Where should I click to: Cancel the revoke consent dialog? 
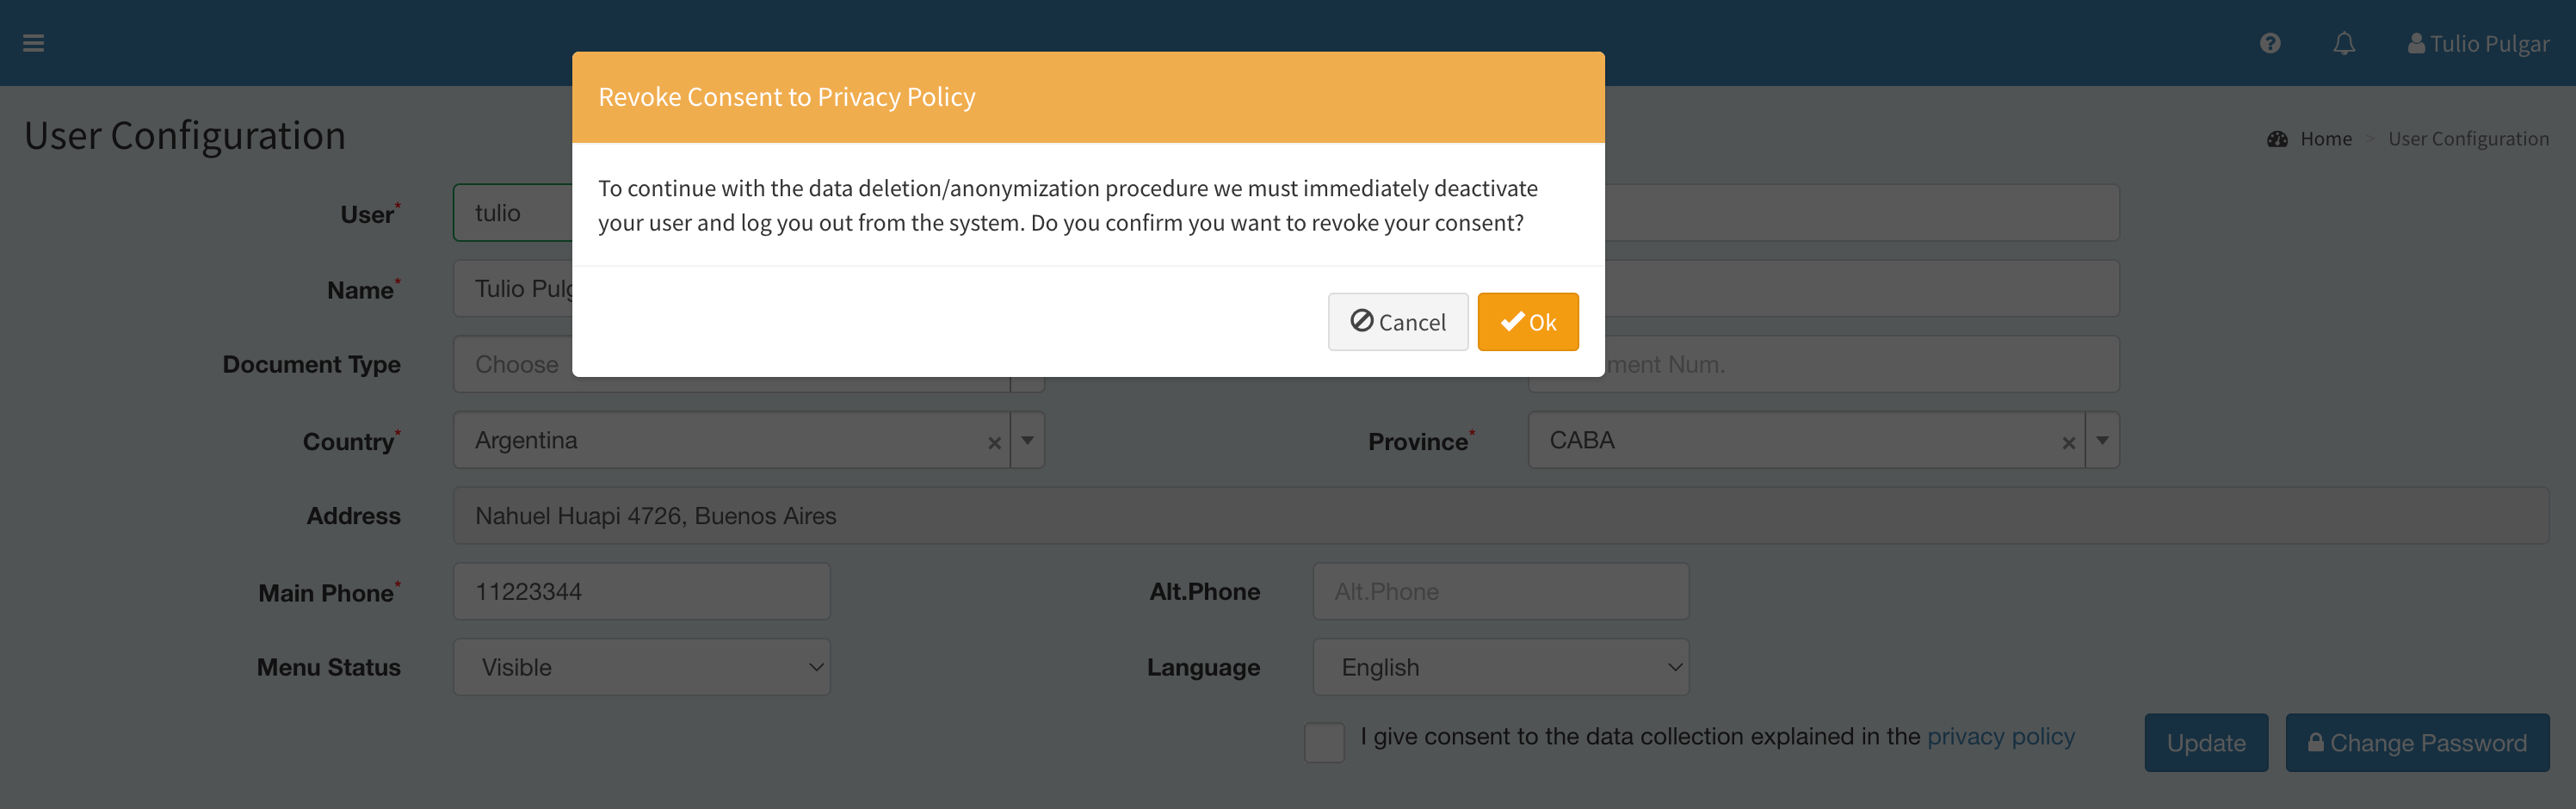coord(1397,322)
